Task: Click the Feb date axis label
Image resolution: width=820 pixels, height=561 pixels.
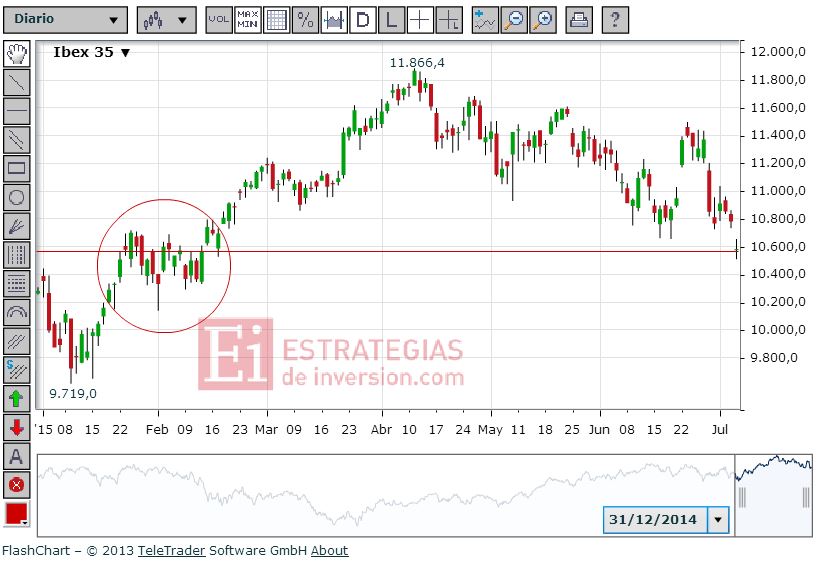Action: click(x=157, y=430)
